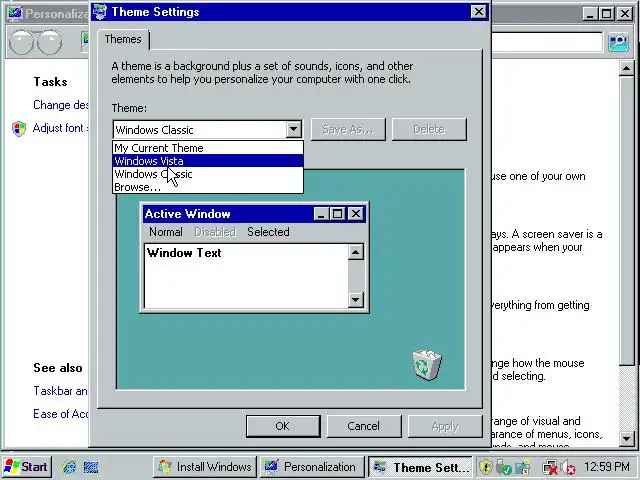Open Change desktop icons link
640x480 pixels.
(x=60, y=105)
